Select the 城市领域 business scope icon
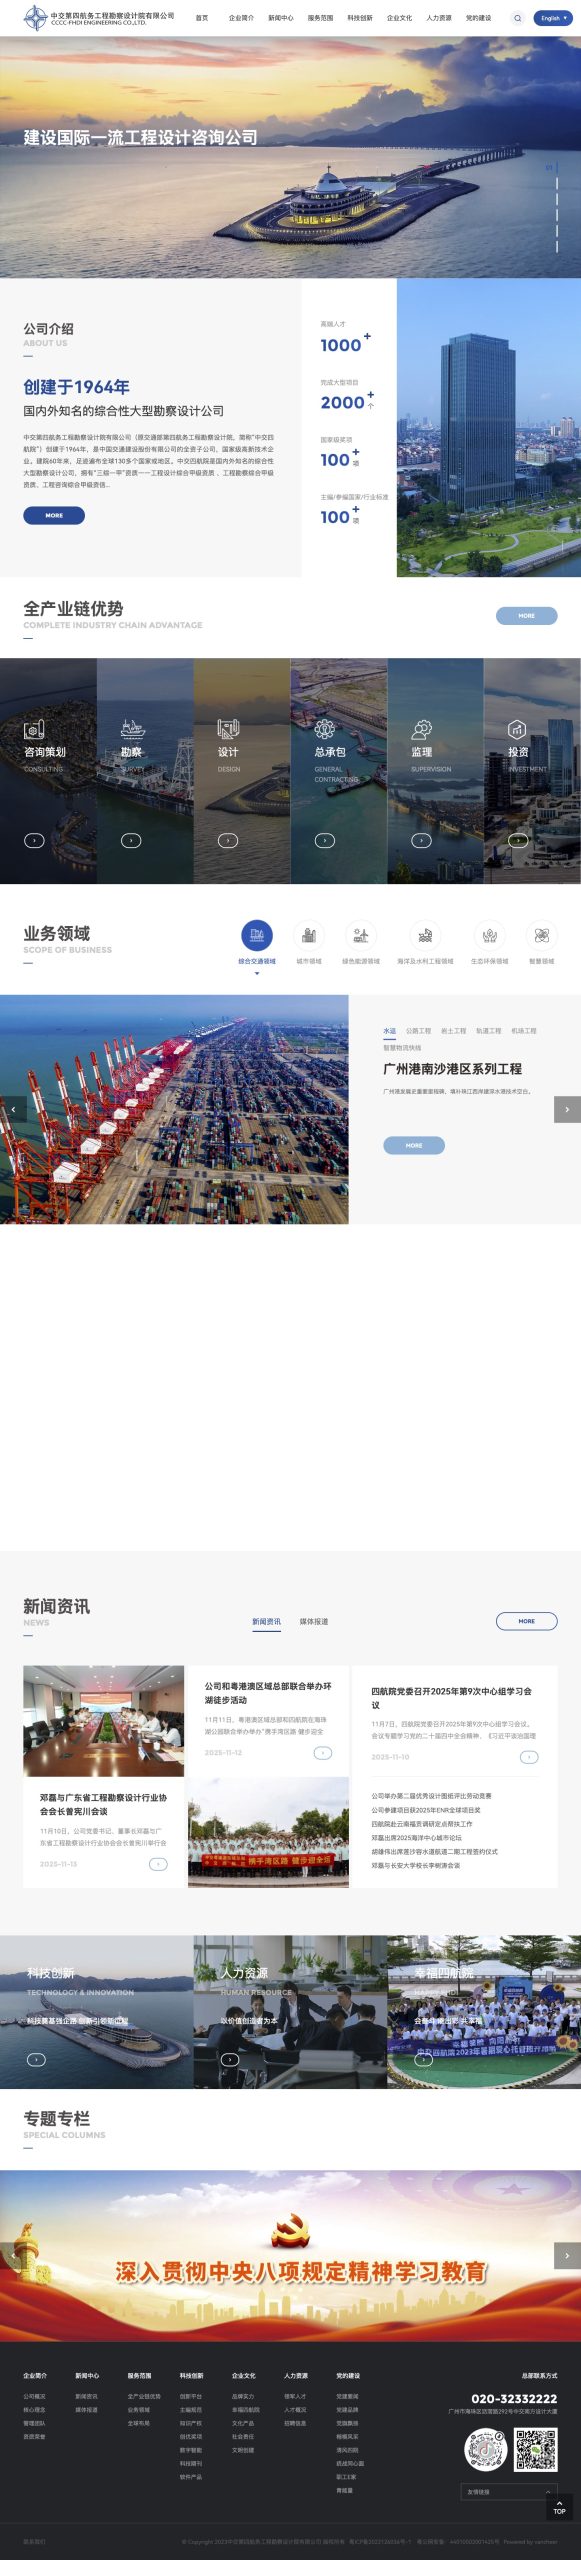 tap(309, 935)
